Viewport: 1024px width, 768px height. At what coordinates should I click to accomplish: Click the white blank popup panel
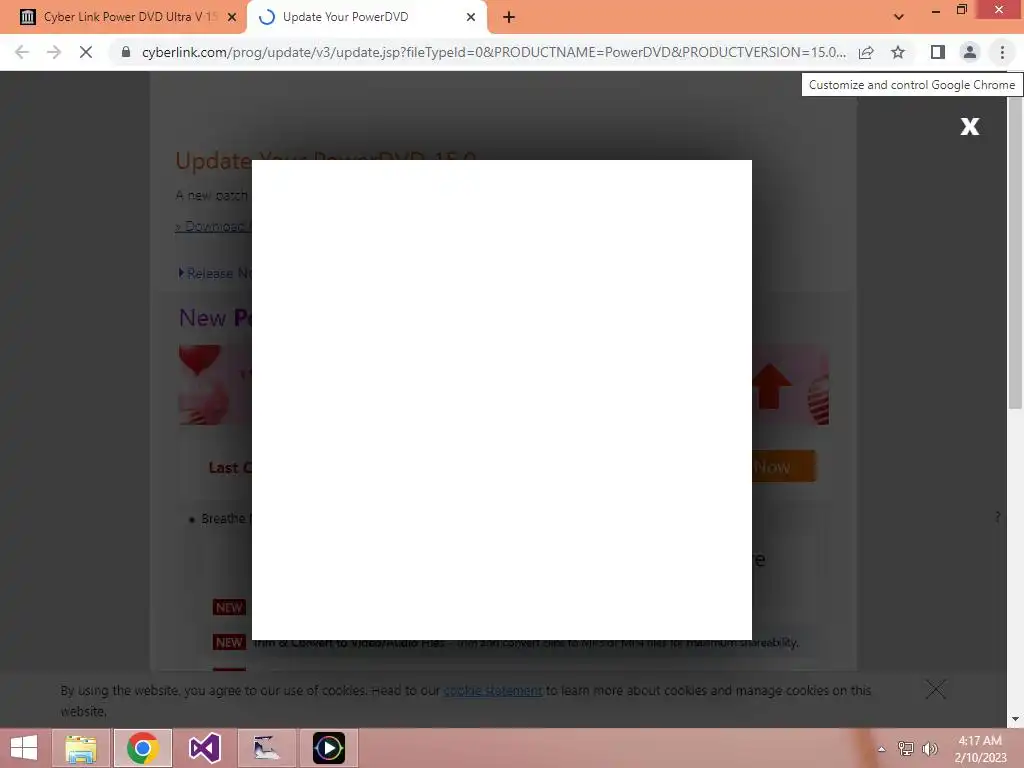pos(502,400)
